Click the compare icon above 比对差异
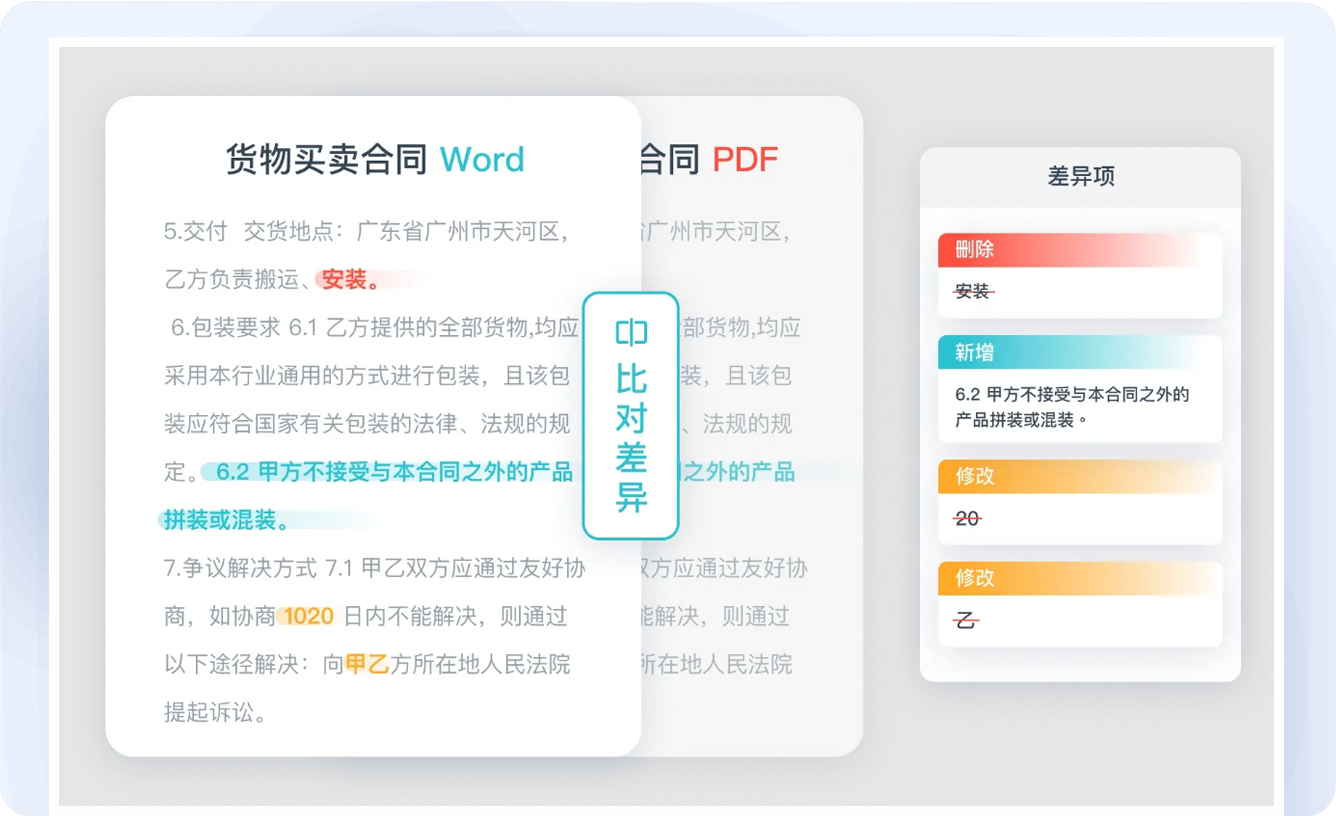 631,332
